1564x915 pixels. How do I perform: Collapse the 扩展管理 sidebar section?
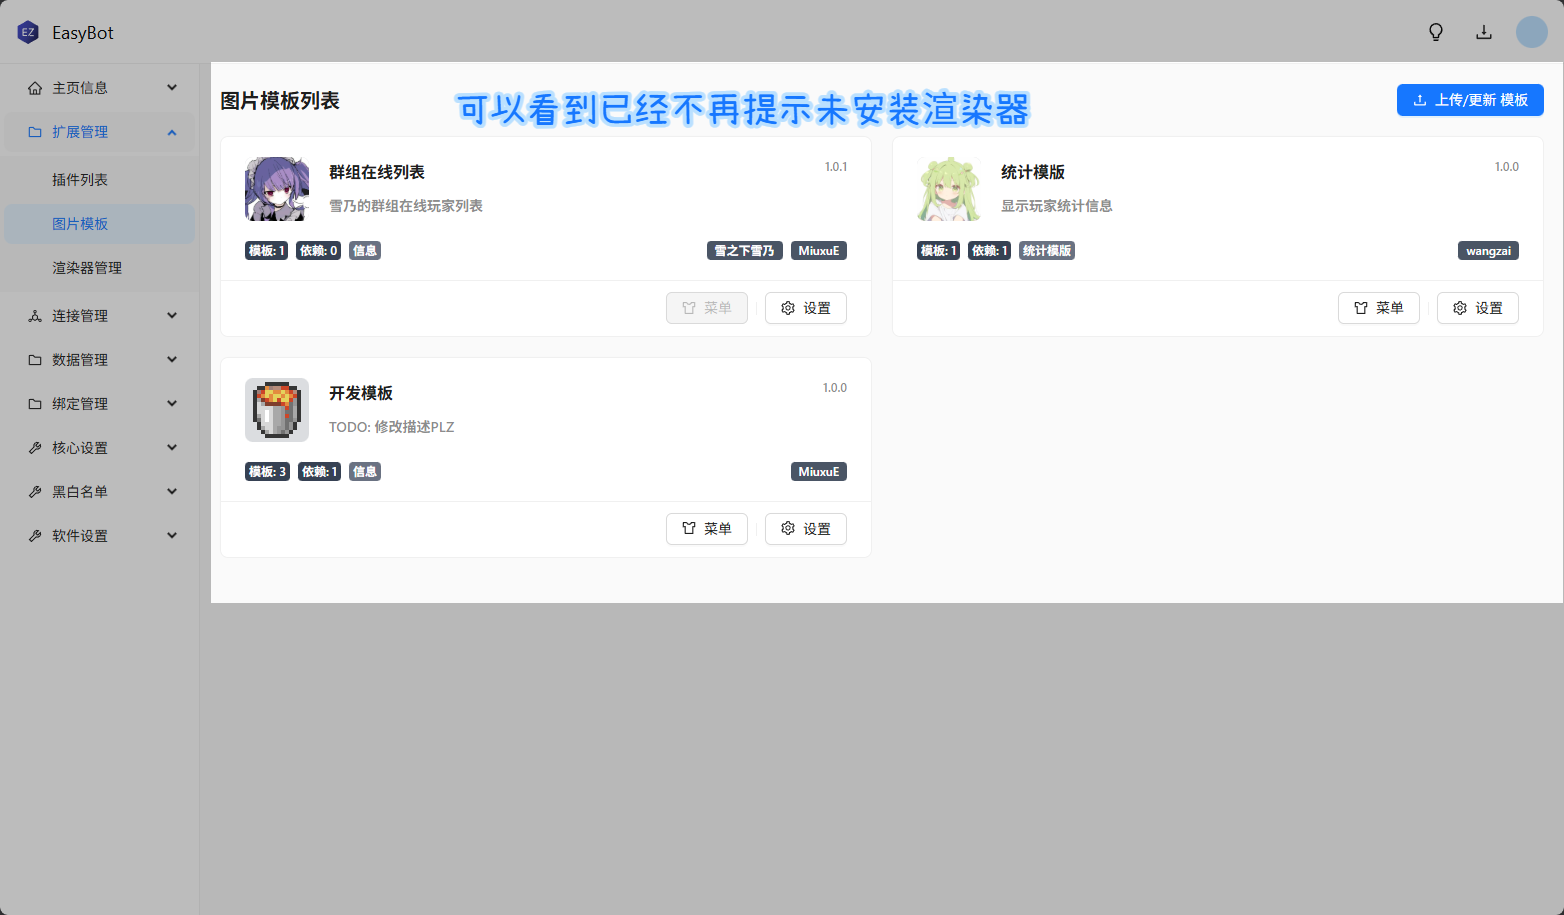[100, 132]
